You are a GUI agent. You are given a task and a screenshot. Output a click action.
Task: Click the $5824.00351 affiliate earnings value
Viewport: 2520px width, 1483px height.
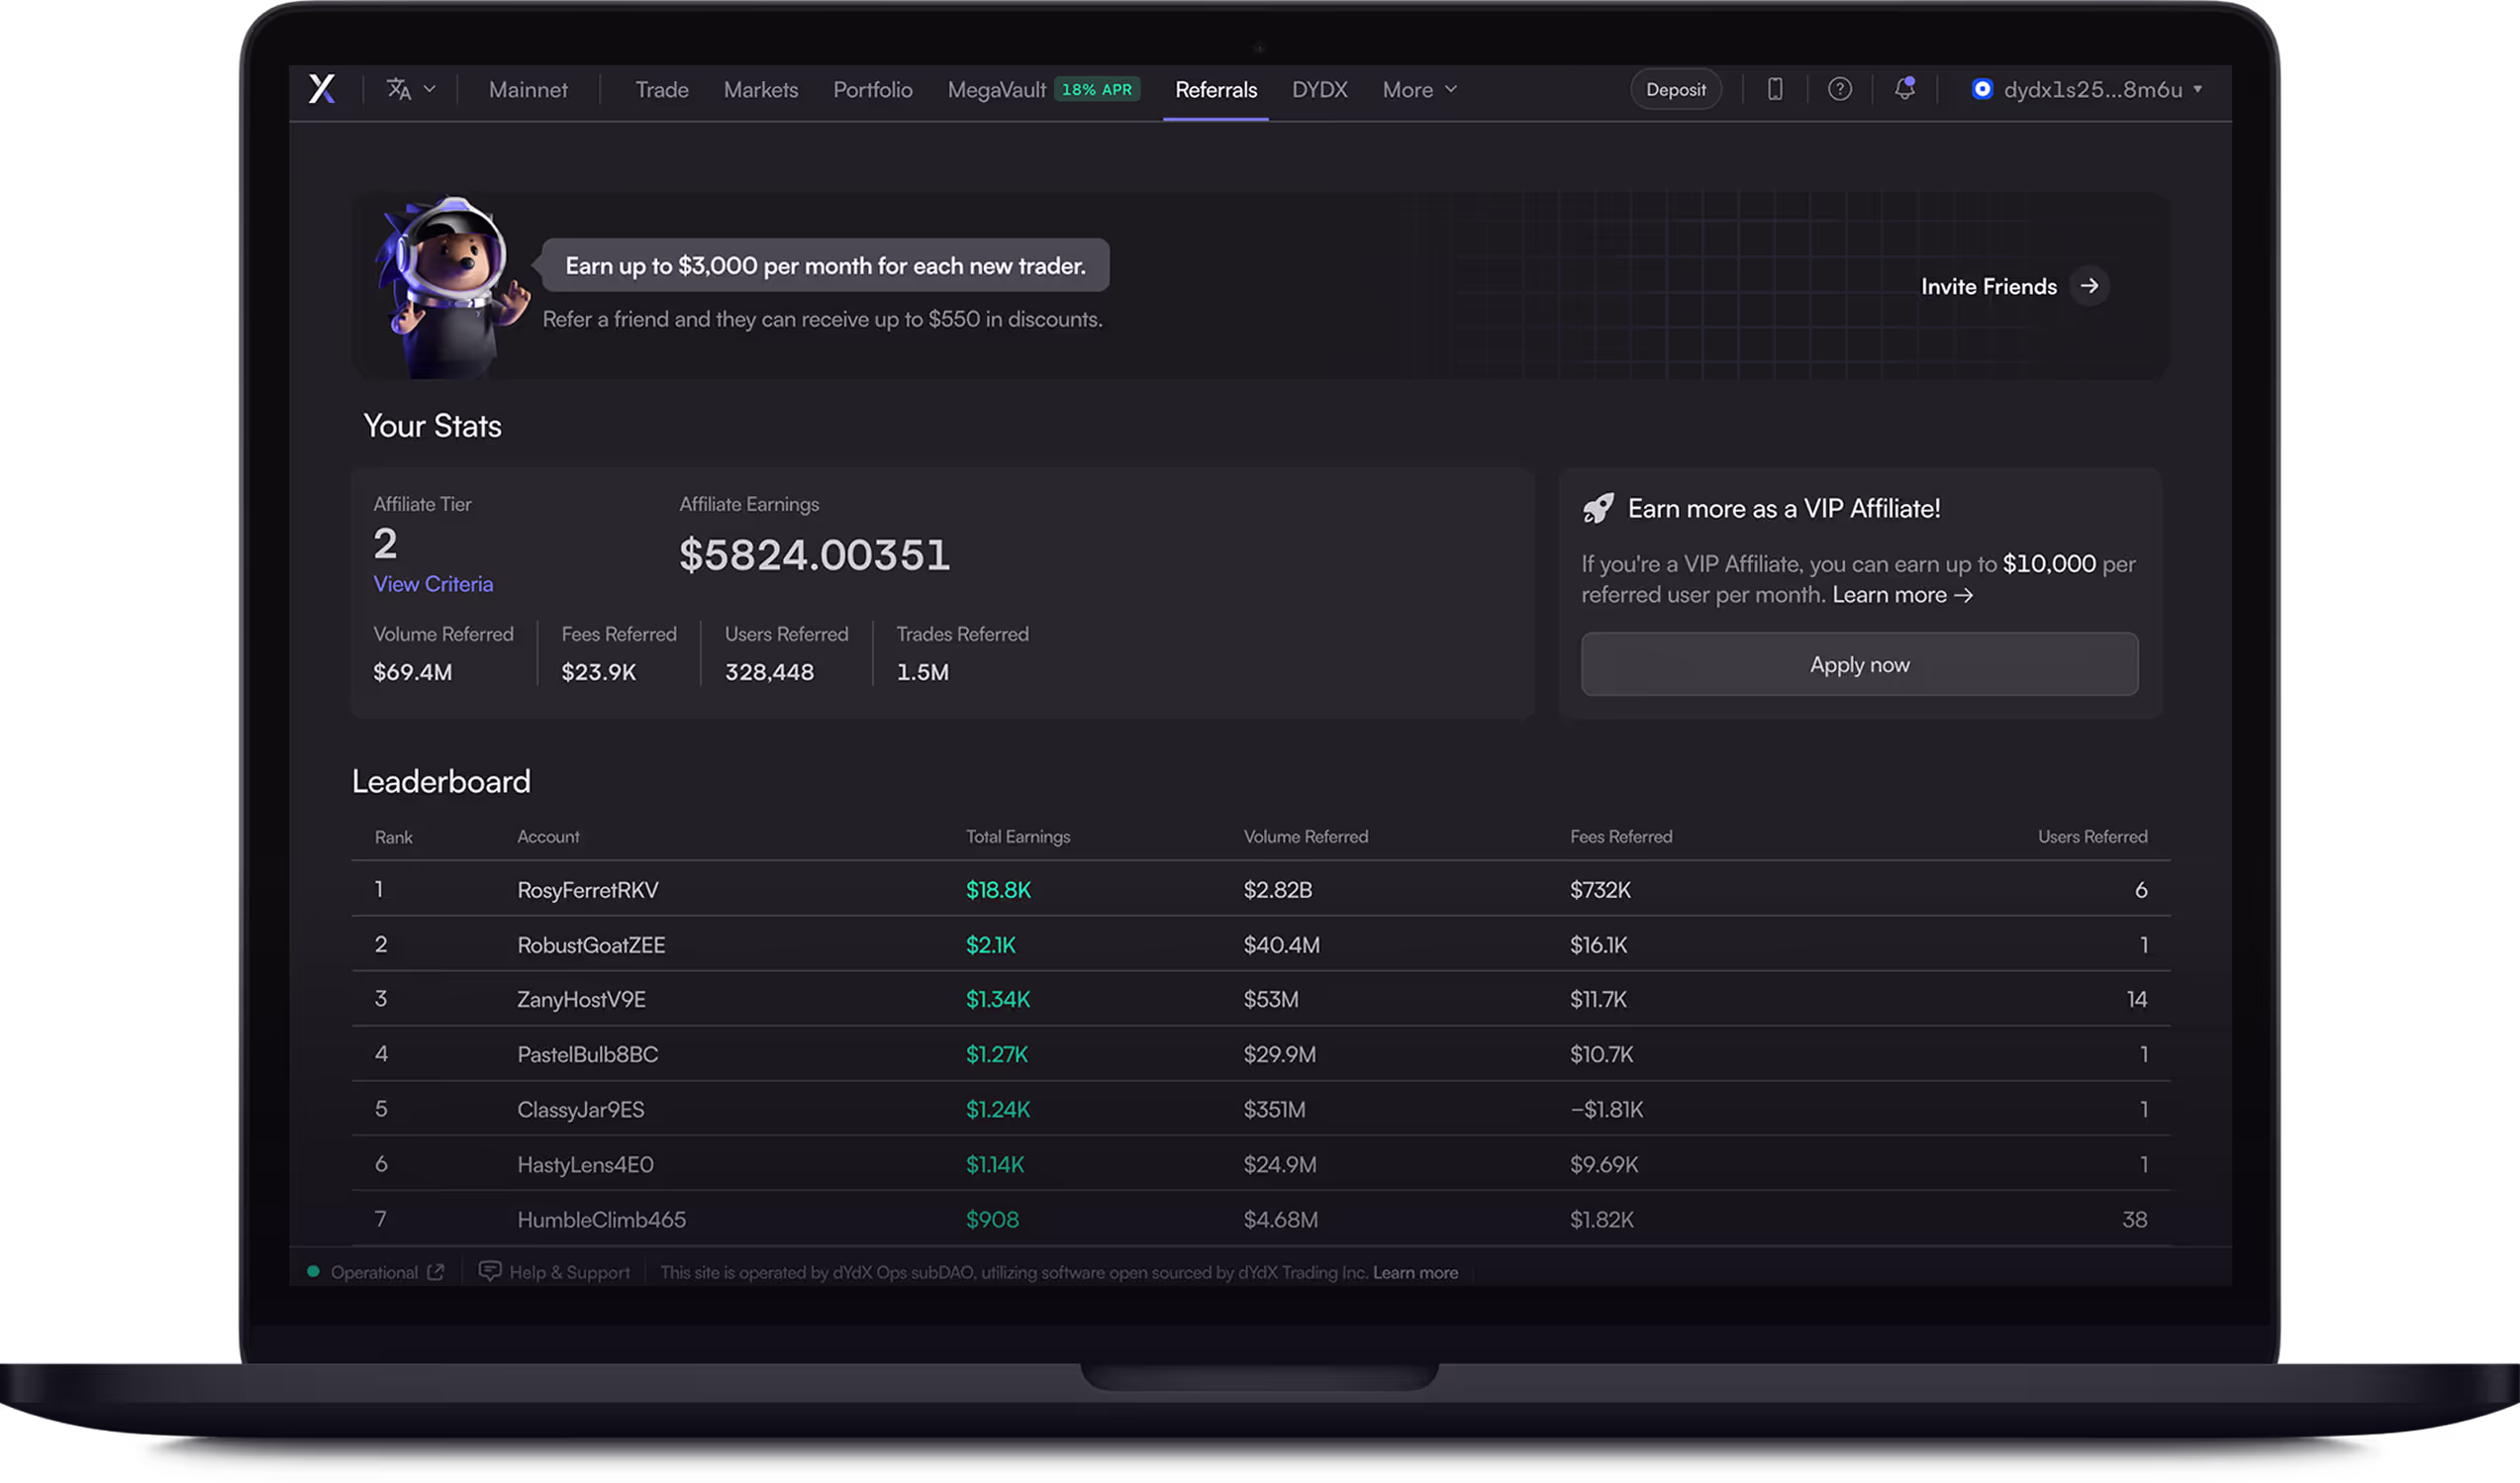(814, 555)
